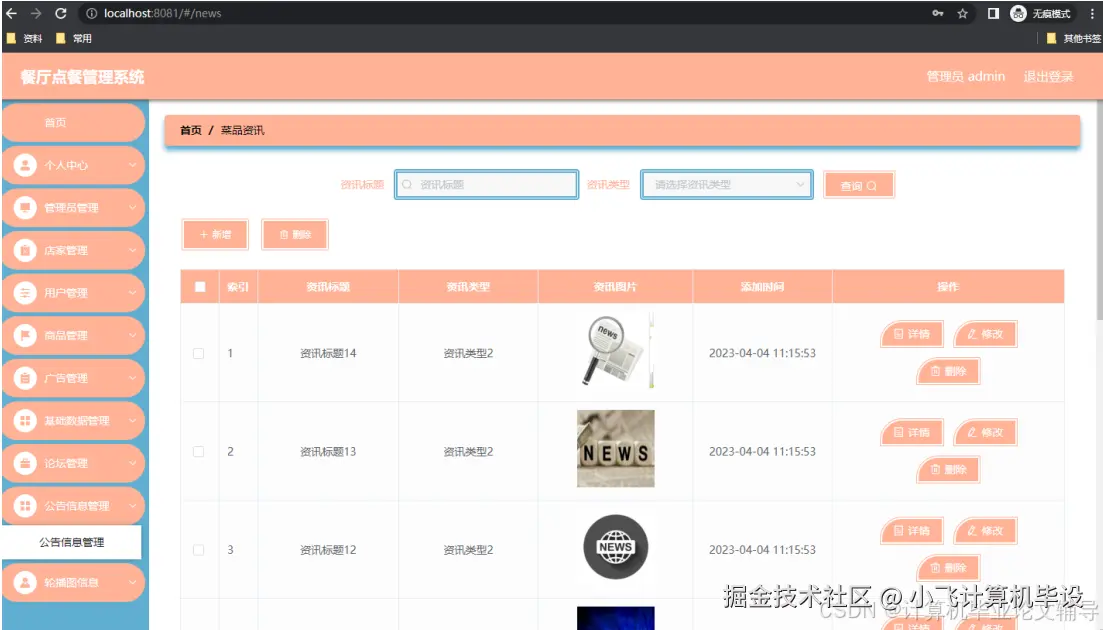This screenshot has height=630, width=1103.
Task: Click the browser address bar URL
Action: tap(162, 13)
